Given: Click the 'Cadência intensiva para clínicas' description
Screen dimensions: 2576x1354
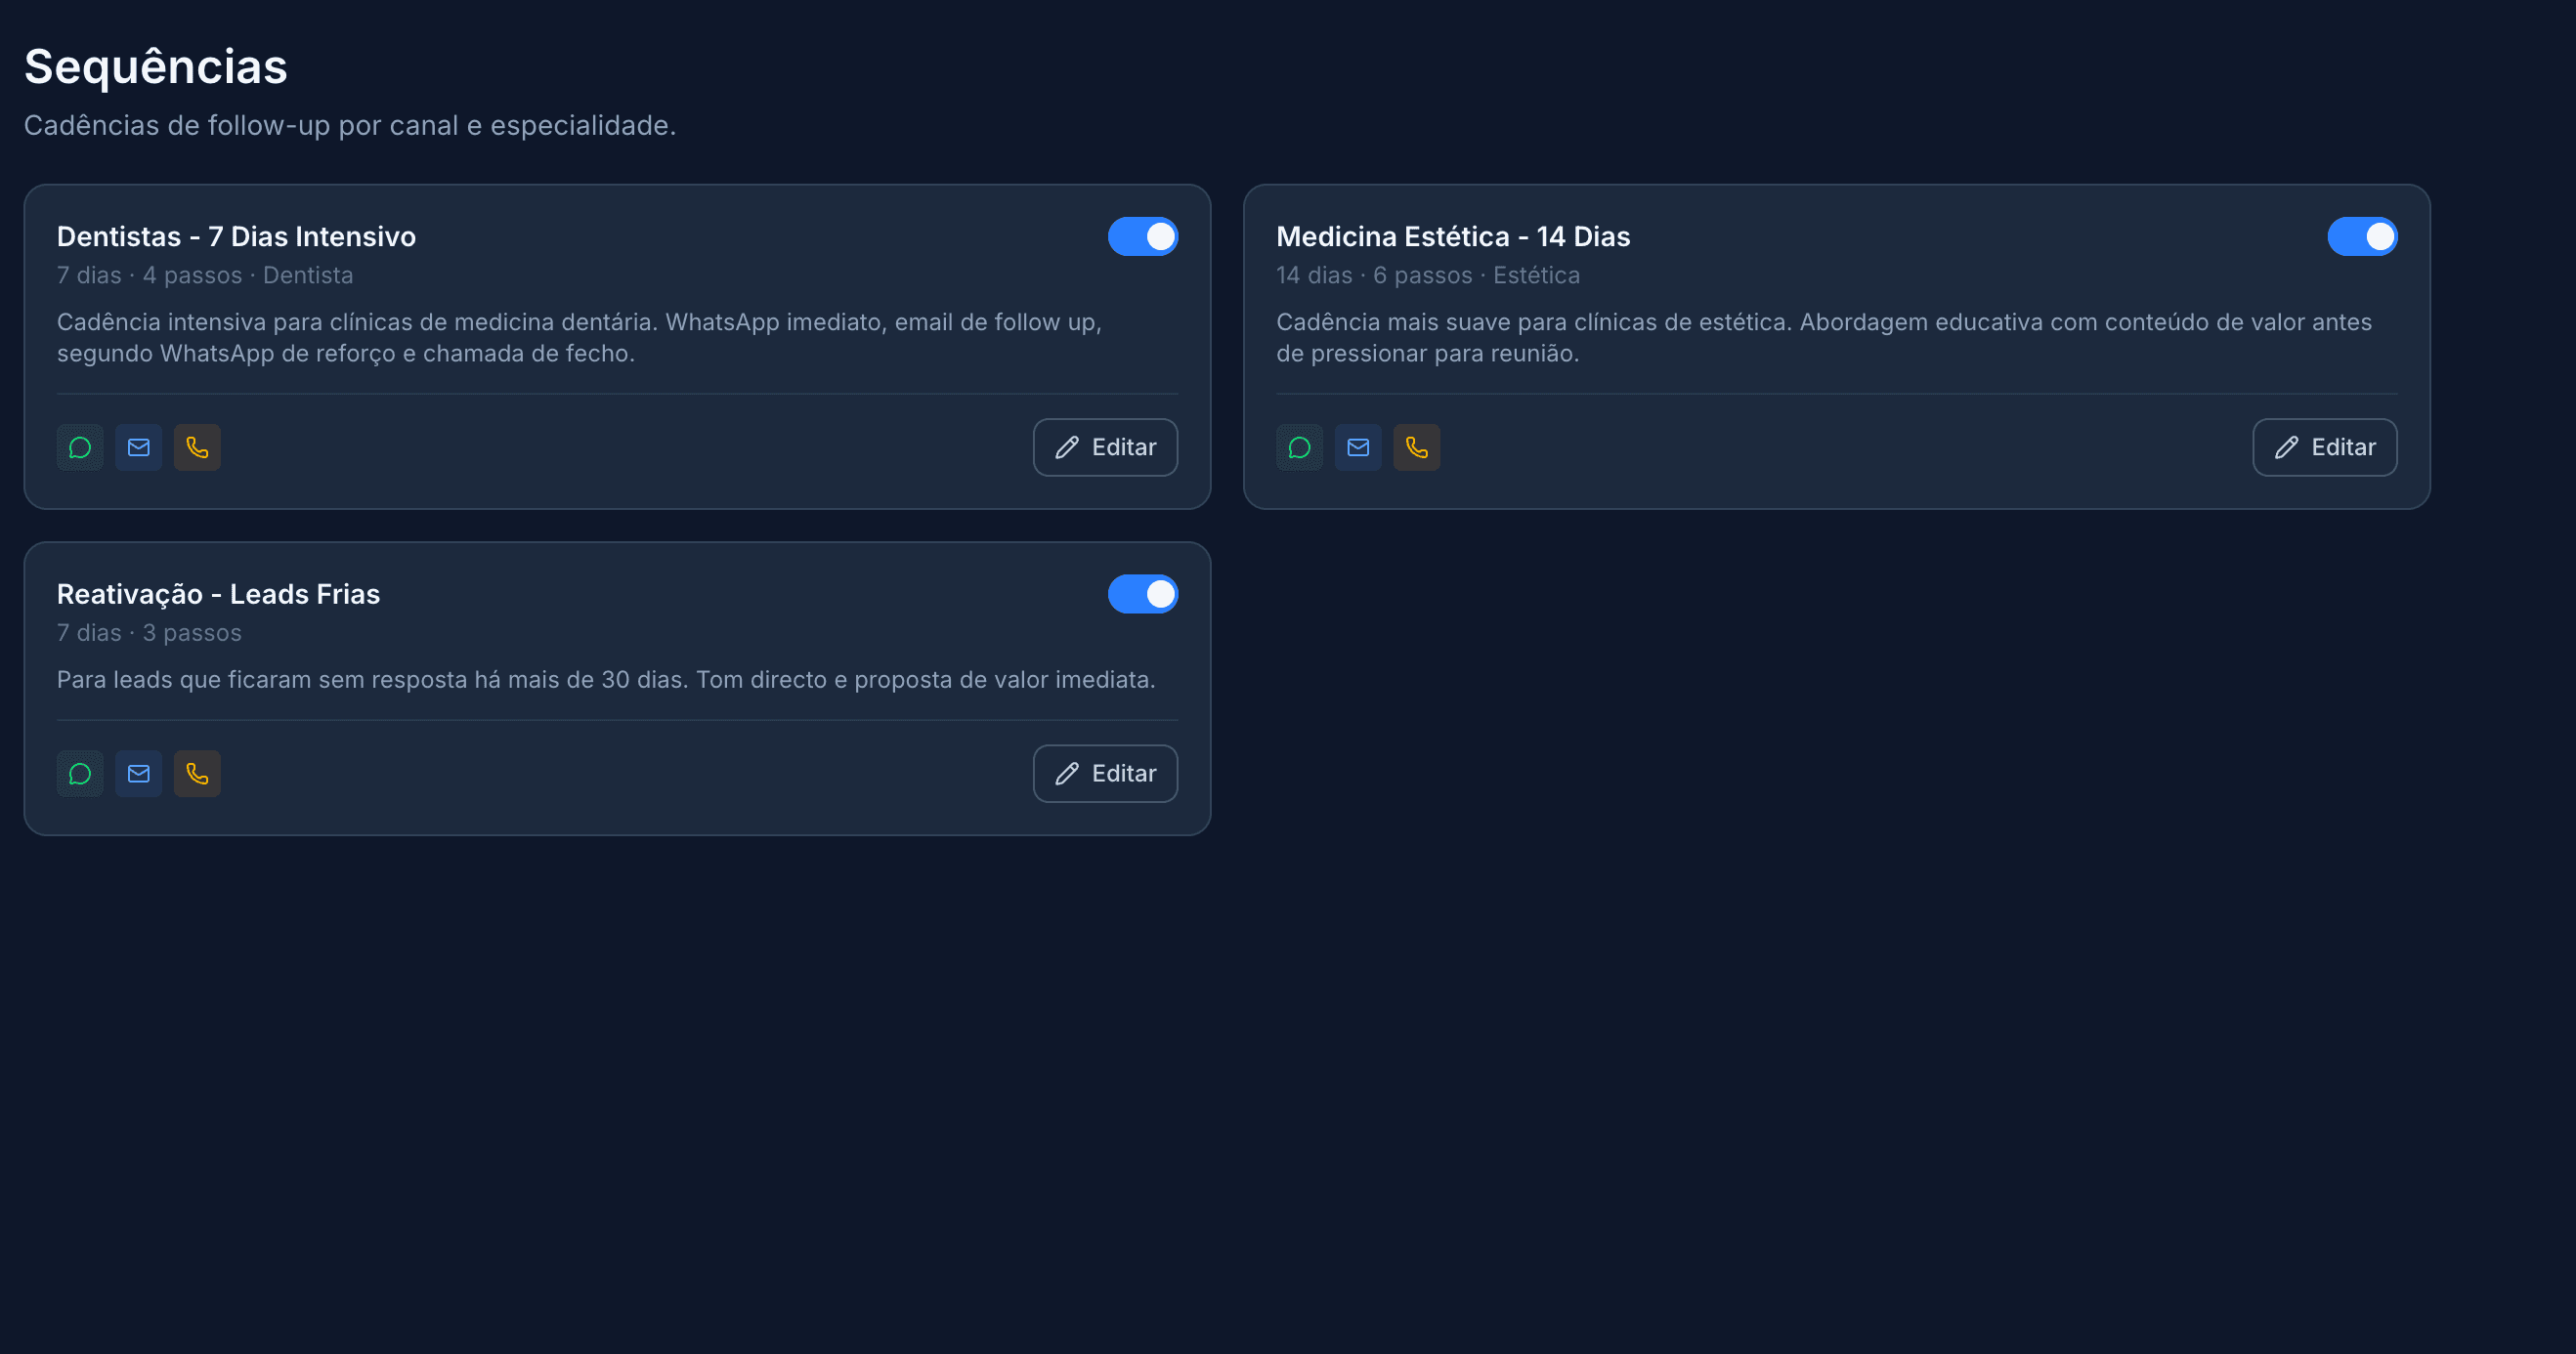Looking at the screenshot, I should (x=580, y=338).
